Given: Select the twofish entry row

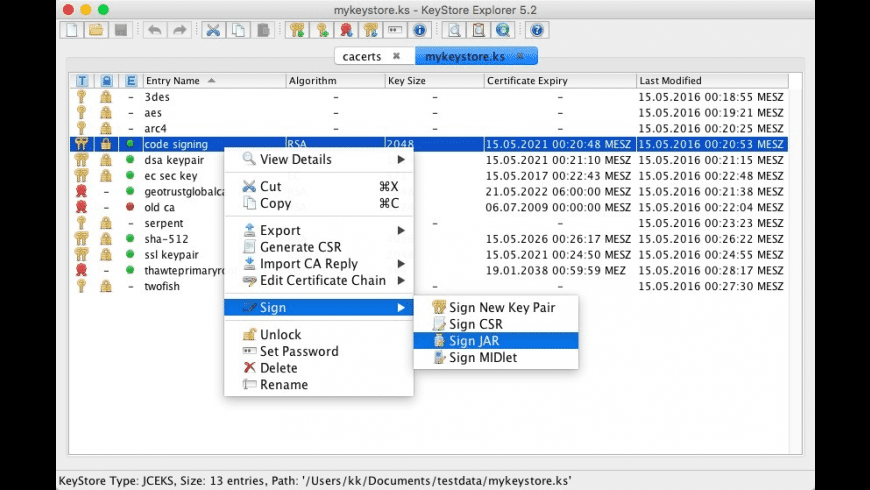Looking at the screenshot, I should coord(163,286).
